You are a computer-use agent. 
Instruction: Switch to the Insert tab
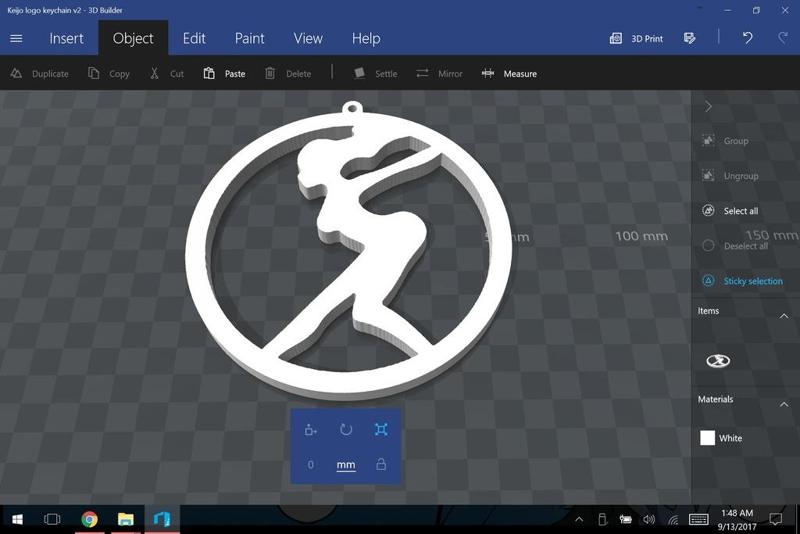(67, 38)
